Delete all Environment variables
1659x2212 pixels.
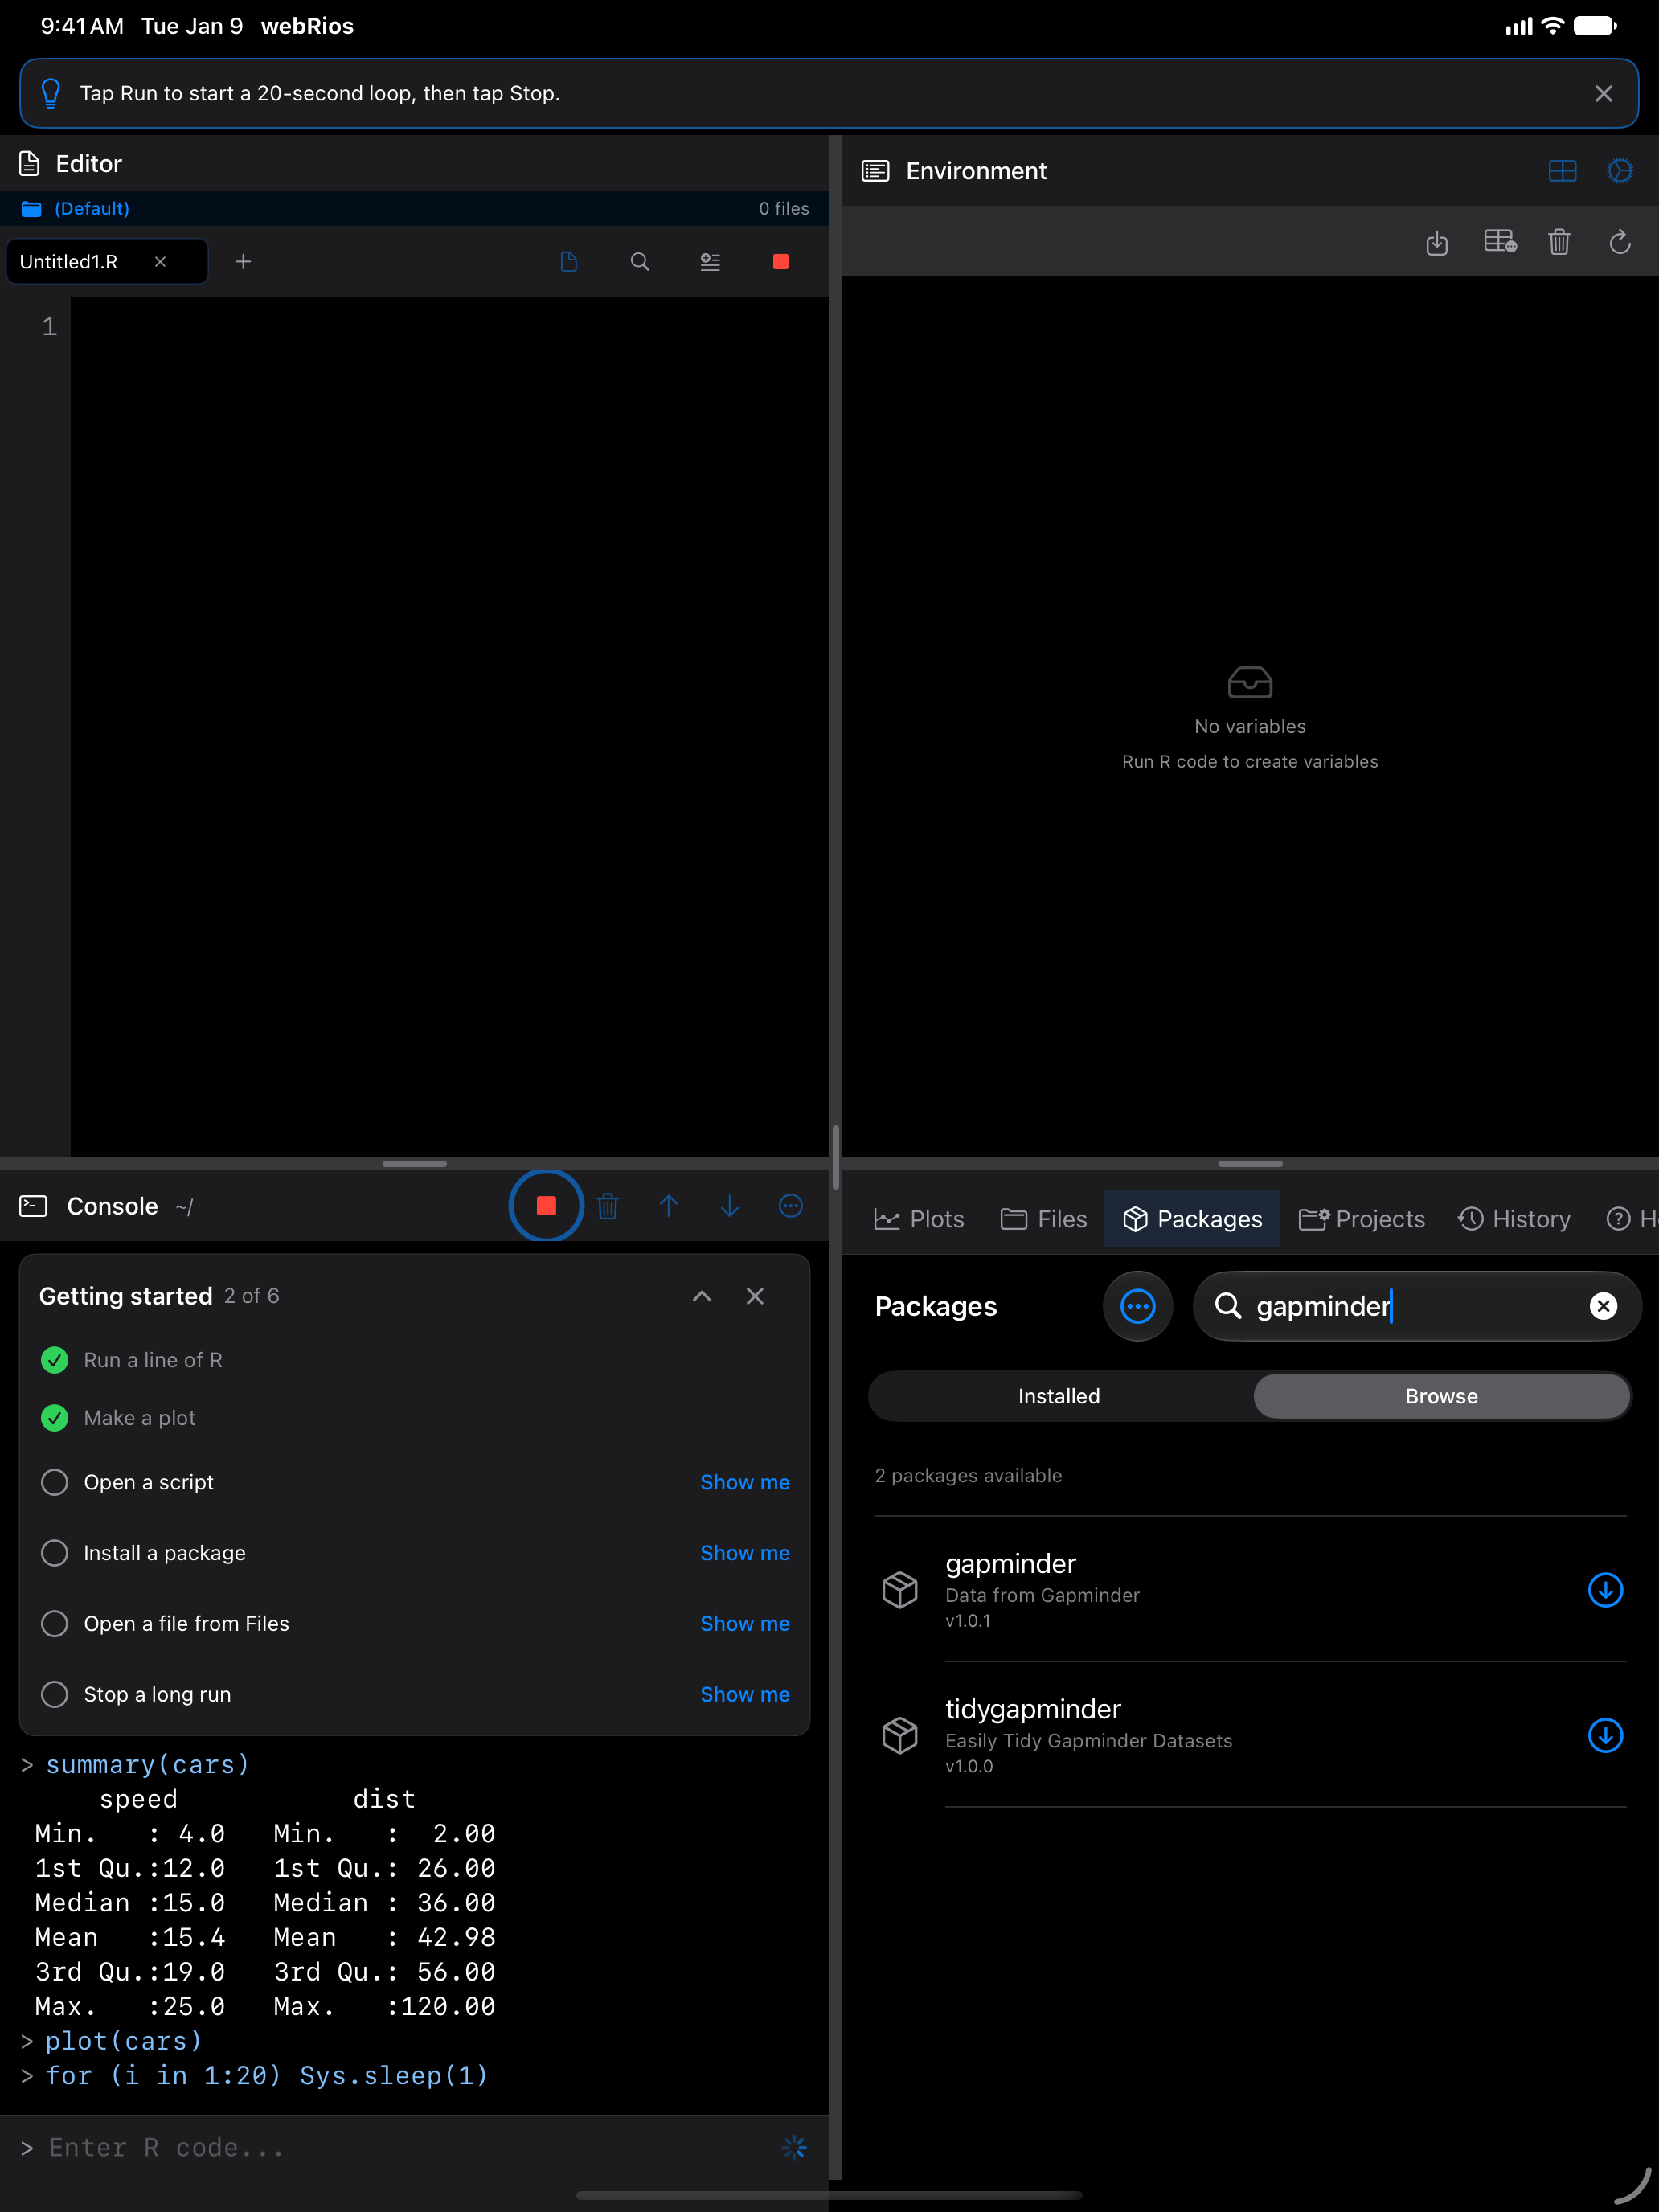(1559, 242)
